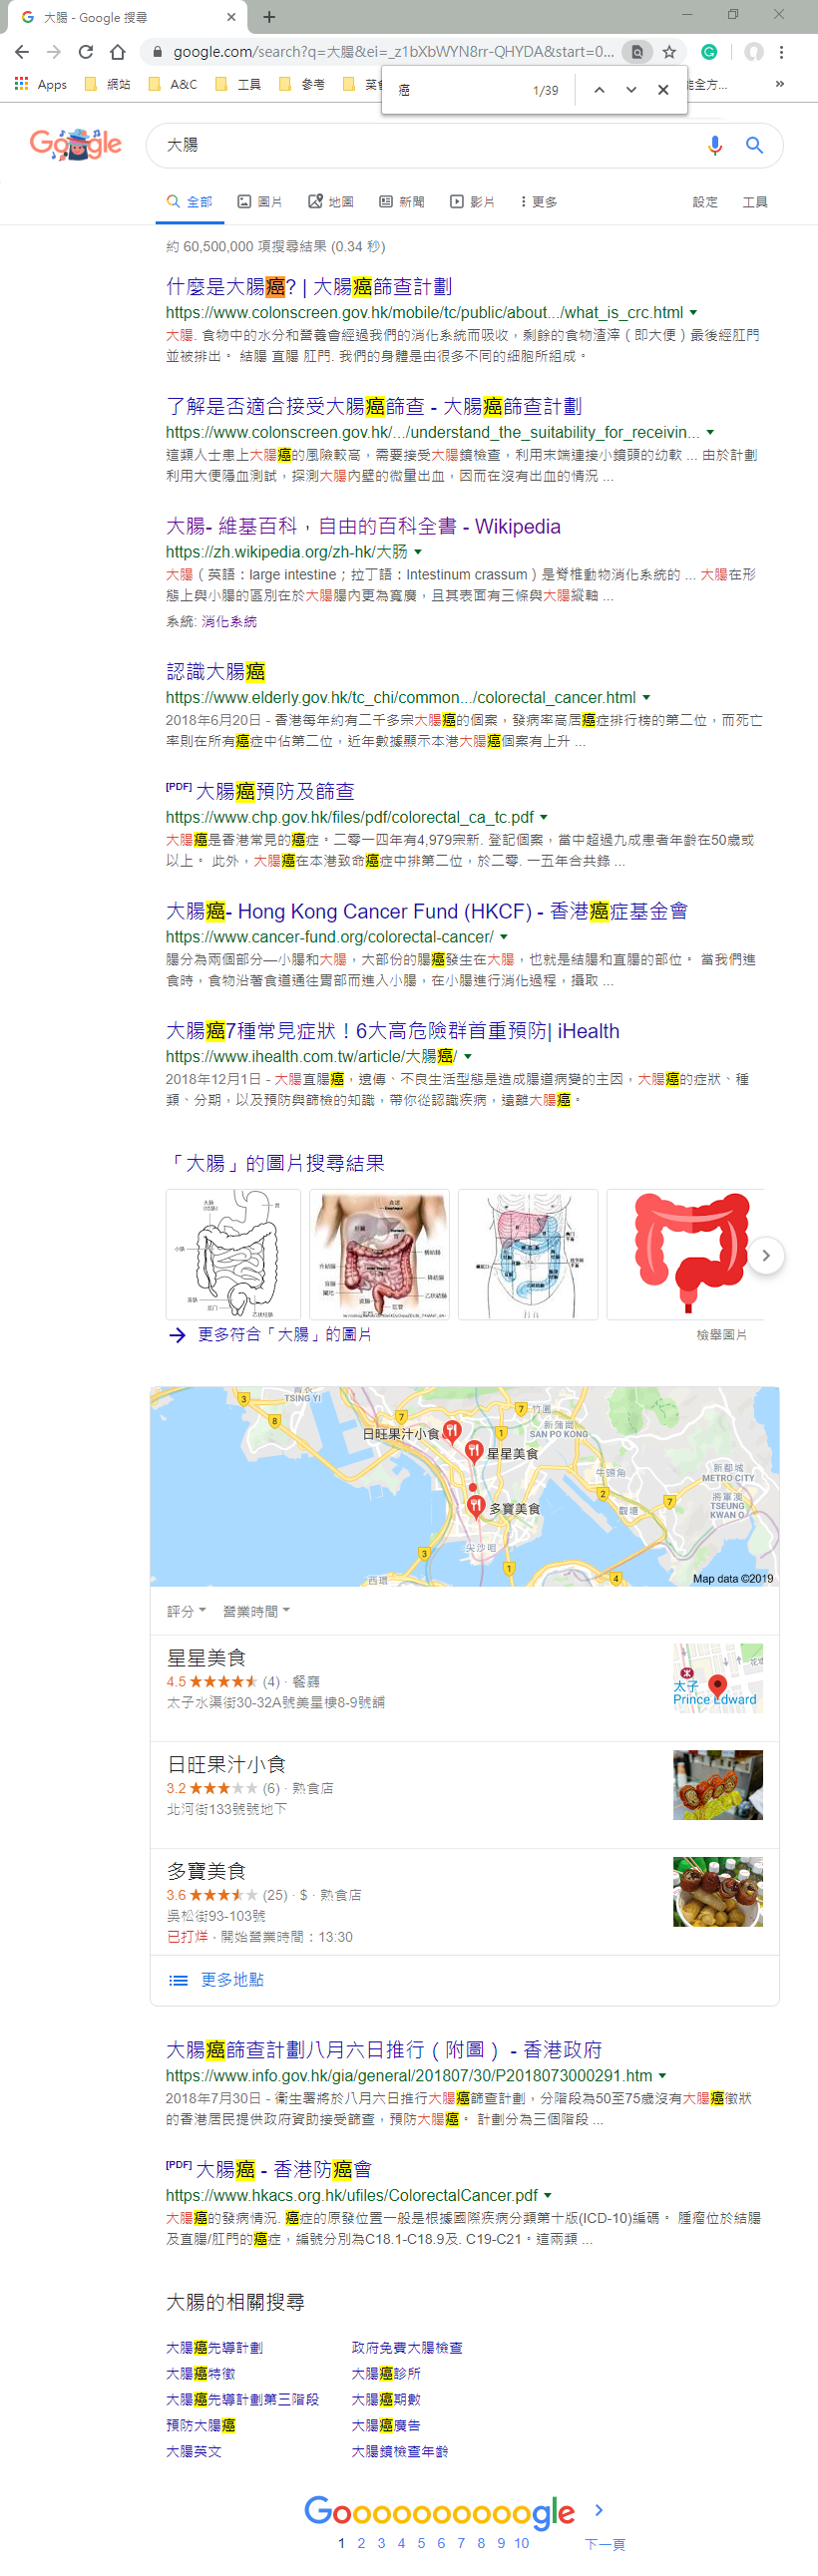The image size is (818, 2576).
Task: Bookmark this page with the star icon
Action: pos(669,52)
